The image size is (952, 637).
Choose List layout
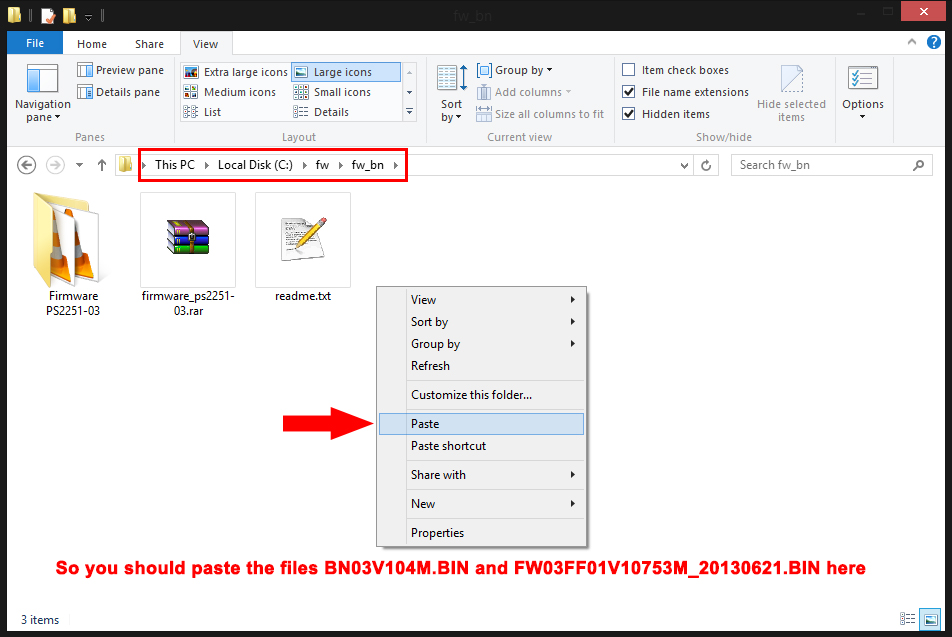click(202, 112)
